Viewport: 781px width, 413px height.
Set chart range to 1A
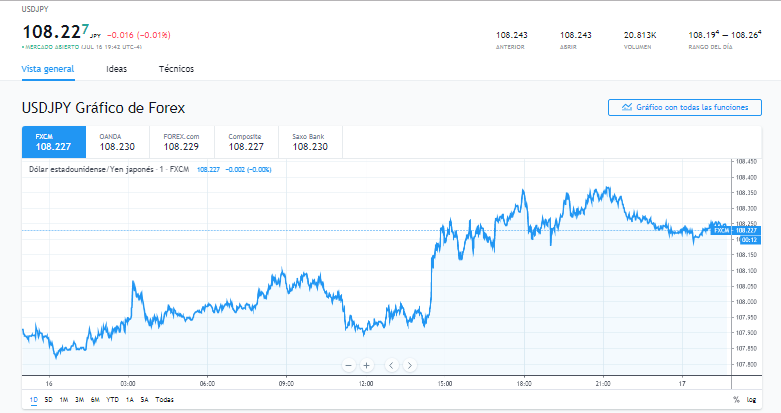[x=130, y=400]
